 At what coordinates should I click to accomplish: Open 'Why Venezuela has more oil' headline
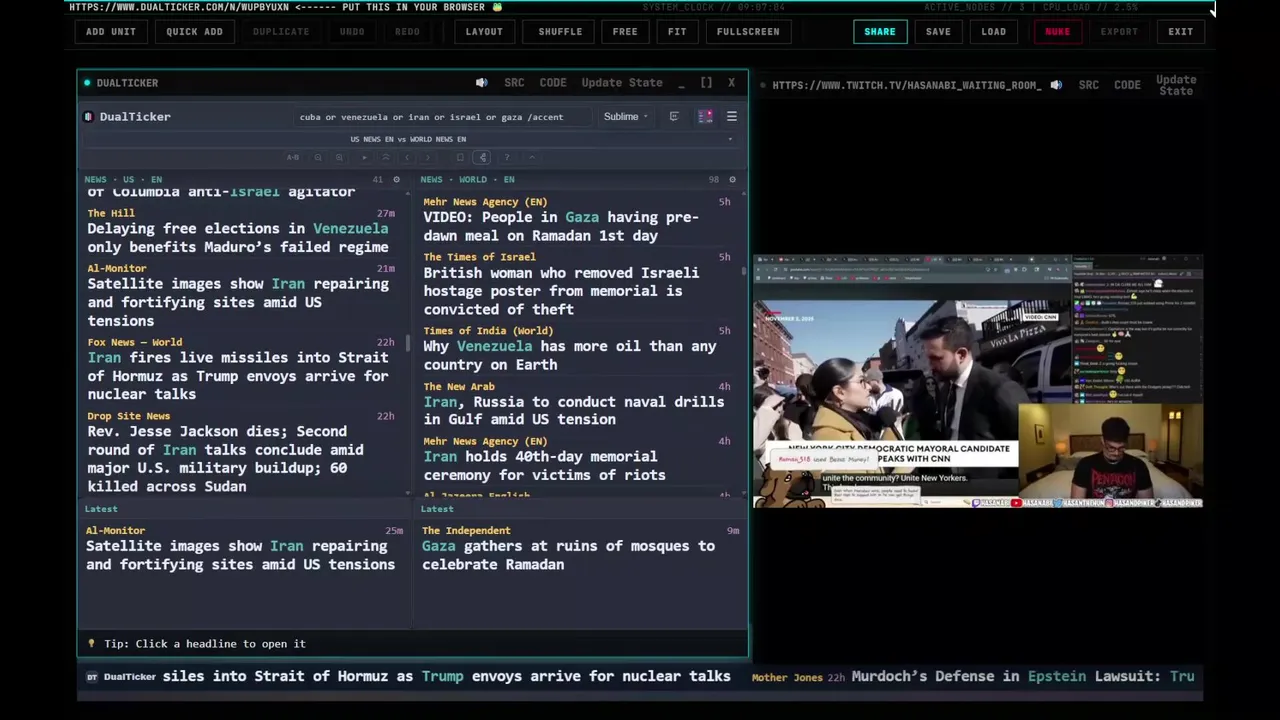(x=570, y=355)
